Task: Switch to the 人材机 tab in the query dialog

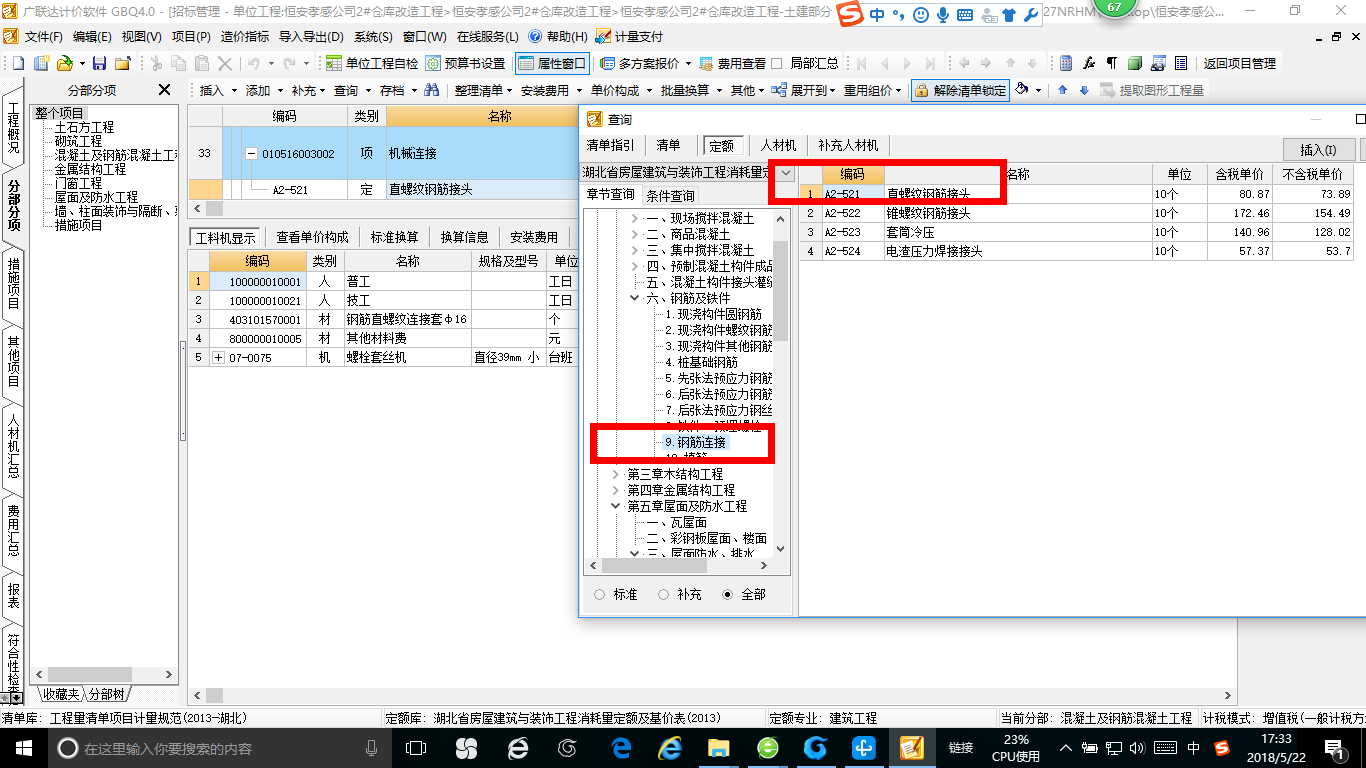Action: pos(777,146)
